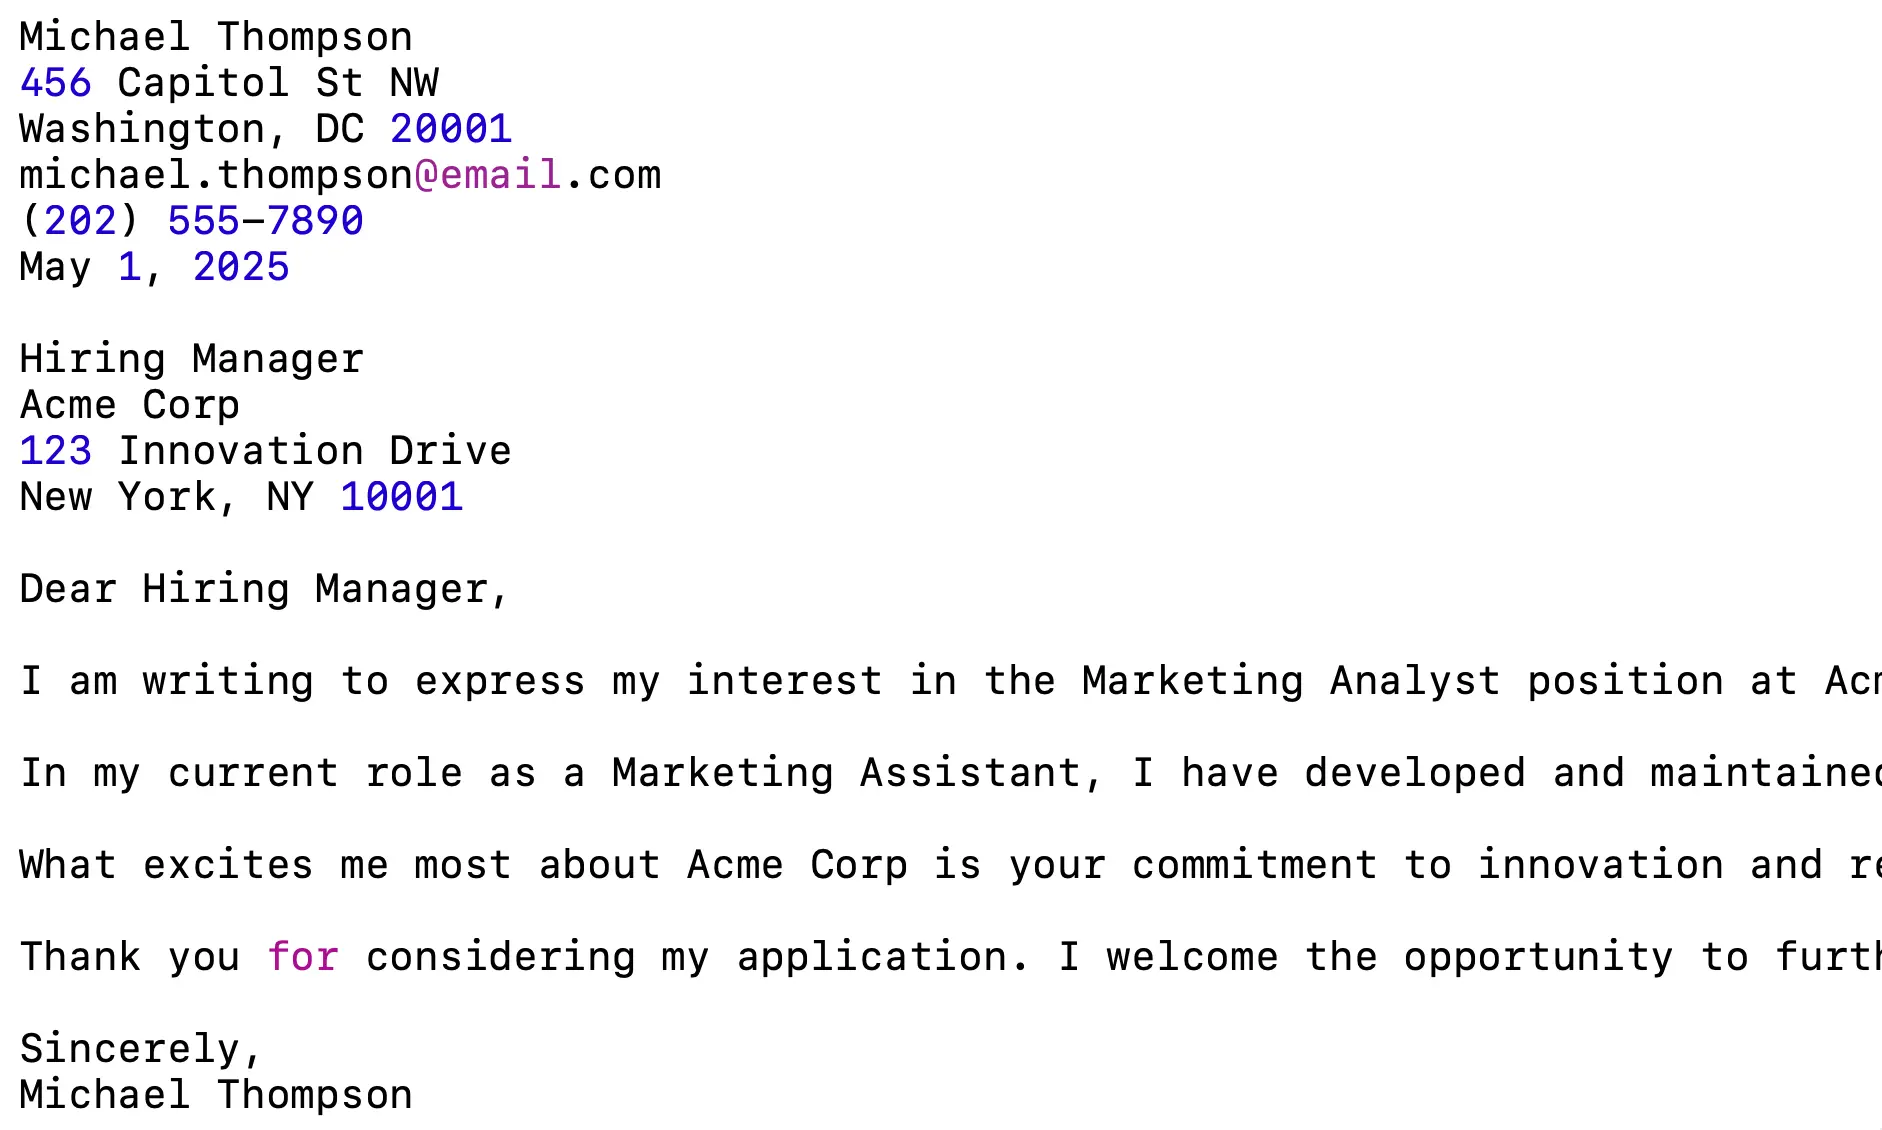The height and width of the screenshot is (1130, 1882).
Task: Click the street number 456
Action: pyautogui.click(x=56, y=83)
